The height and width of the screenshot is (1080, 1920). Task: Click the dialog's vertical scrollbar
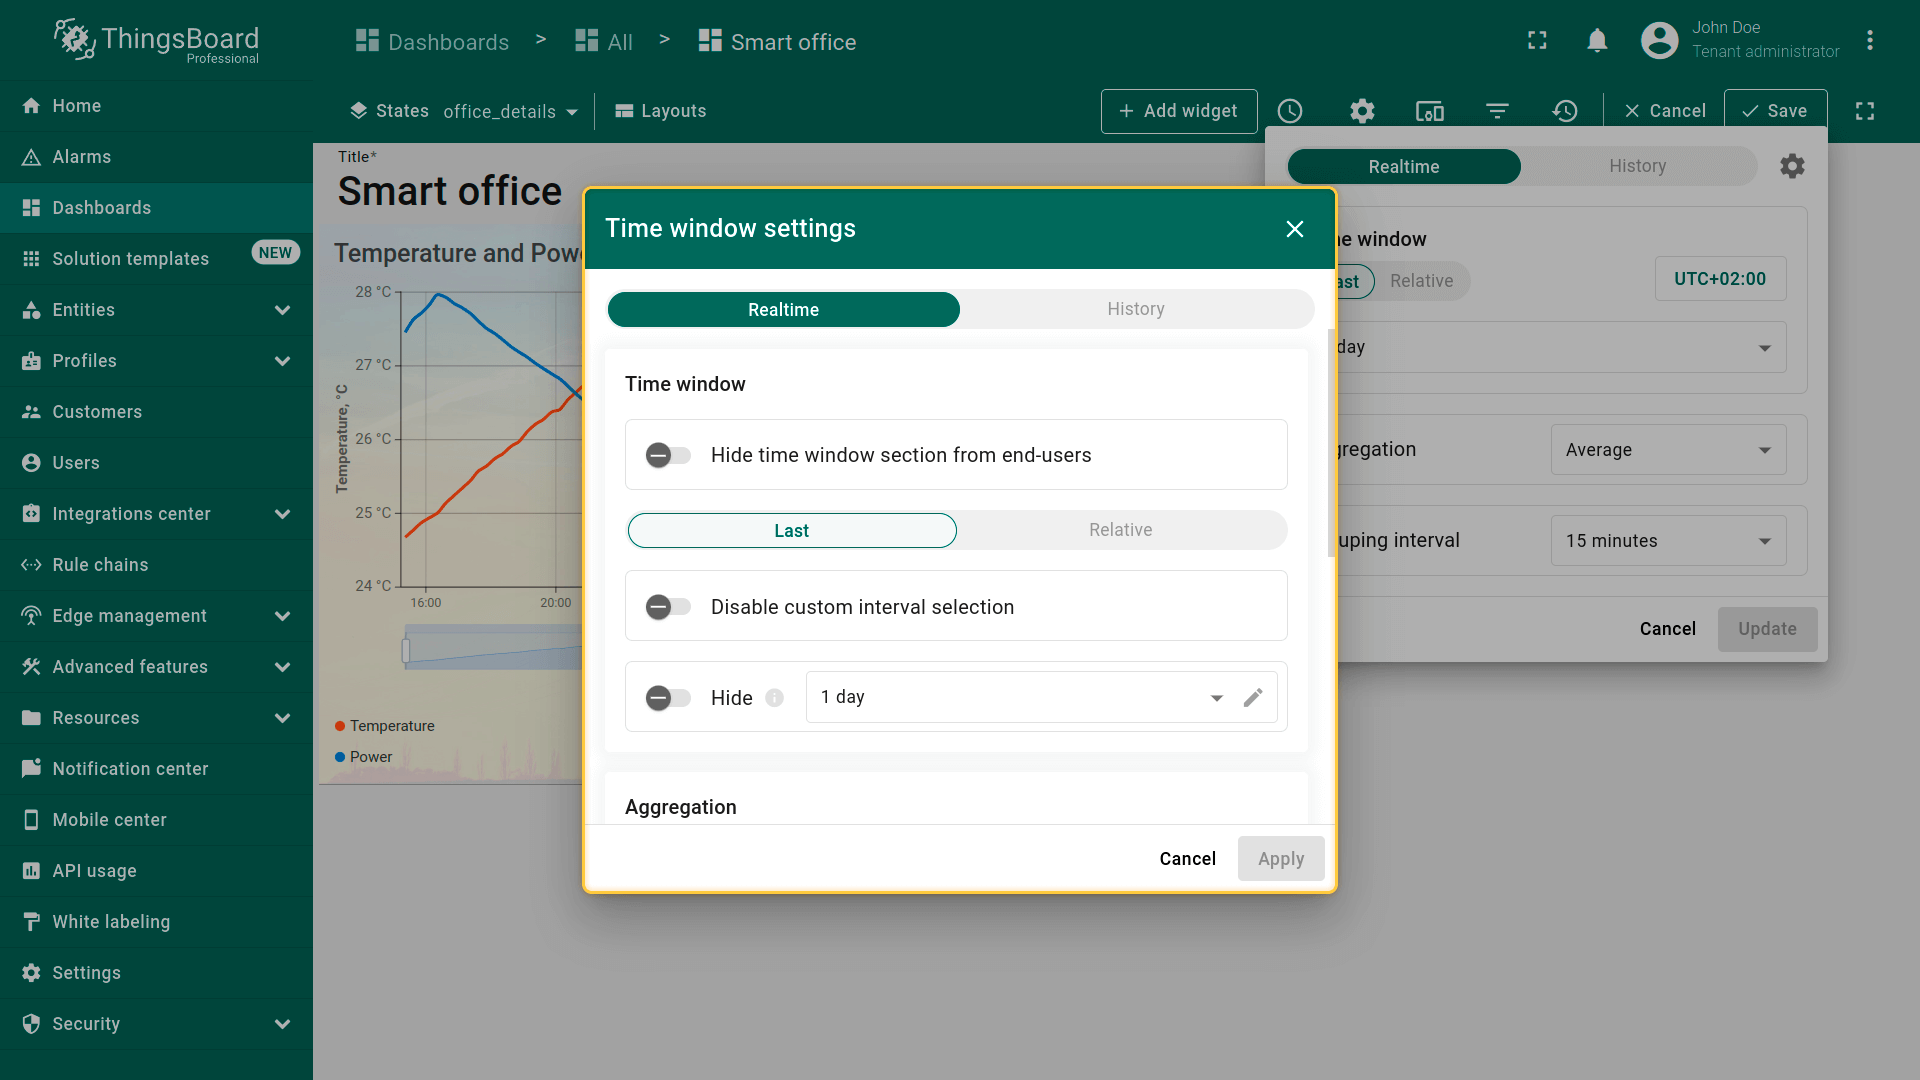tap(1331, 445)
